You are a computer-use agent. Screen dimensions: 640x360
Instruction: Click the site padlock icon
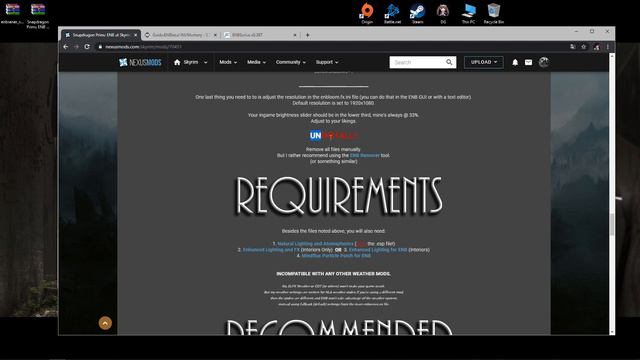coord(100,47)
